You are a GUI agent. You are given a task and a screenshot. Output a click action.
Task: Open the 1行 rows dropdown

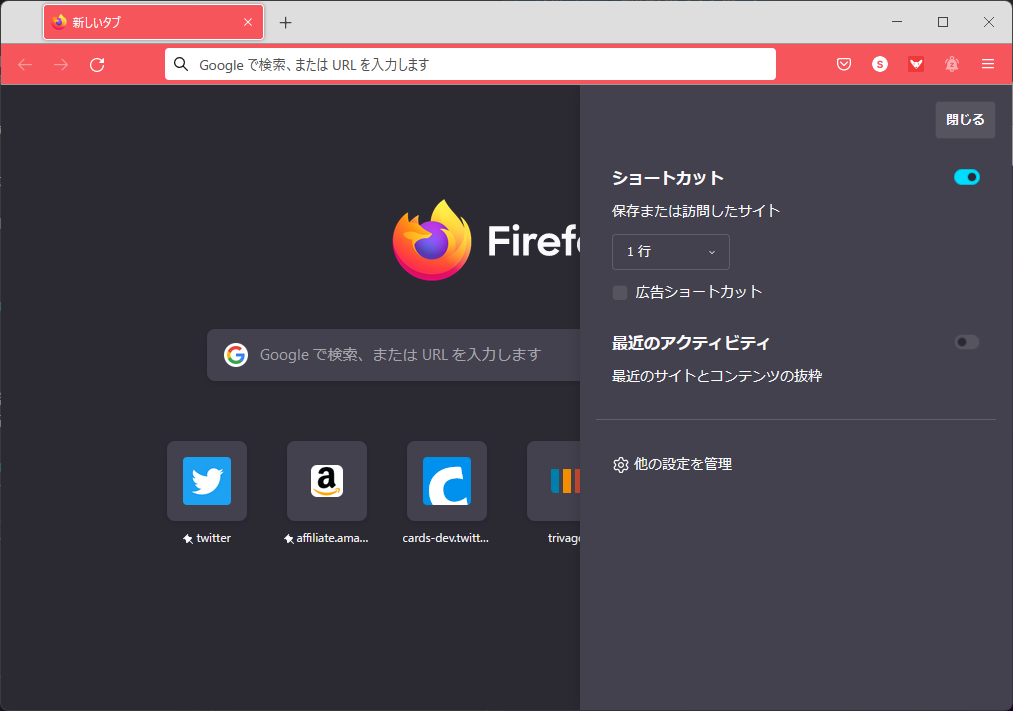(670, 252)
